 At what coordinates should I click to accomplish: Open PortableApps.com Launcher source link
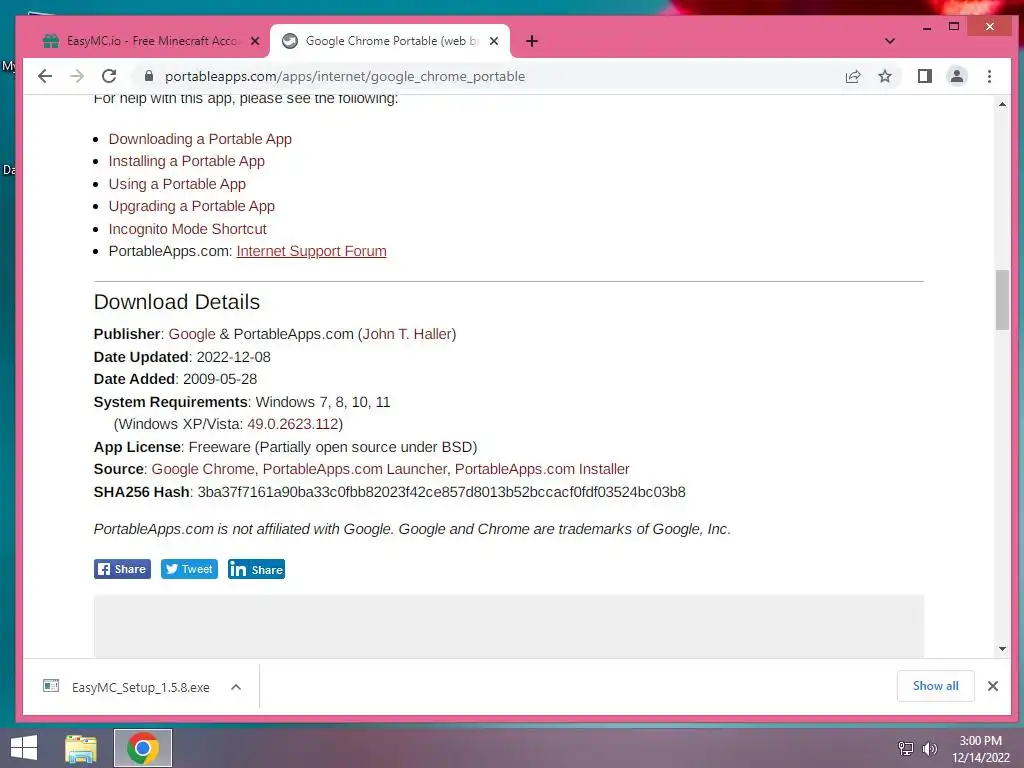(355, 470)
